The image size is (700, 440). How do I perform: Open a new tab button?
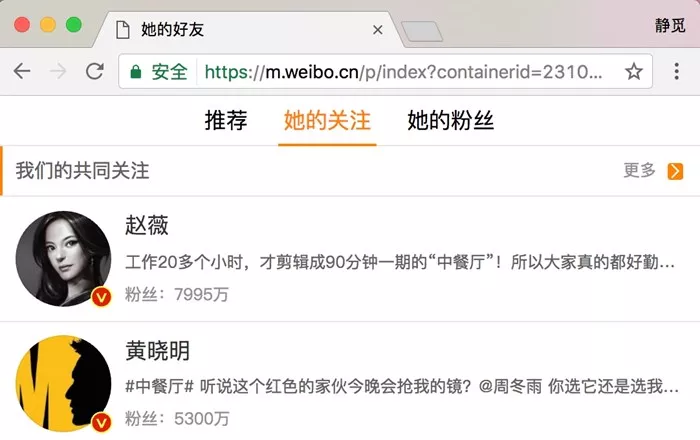[x=422, y=31]
